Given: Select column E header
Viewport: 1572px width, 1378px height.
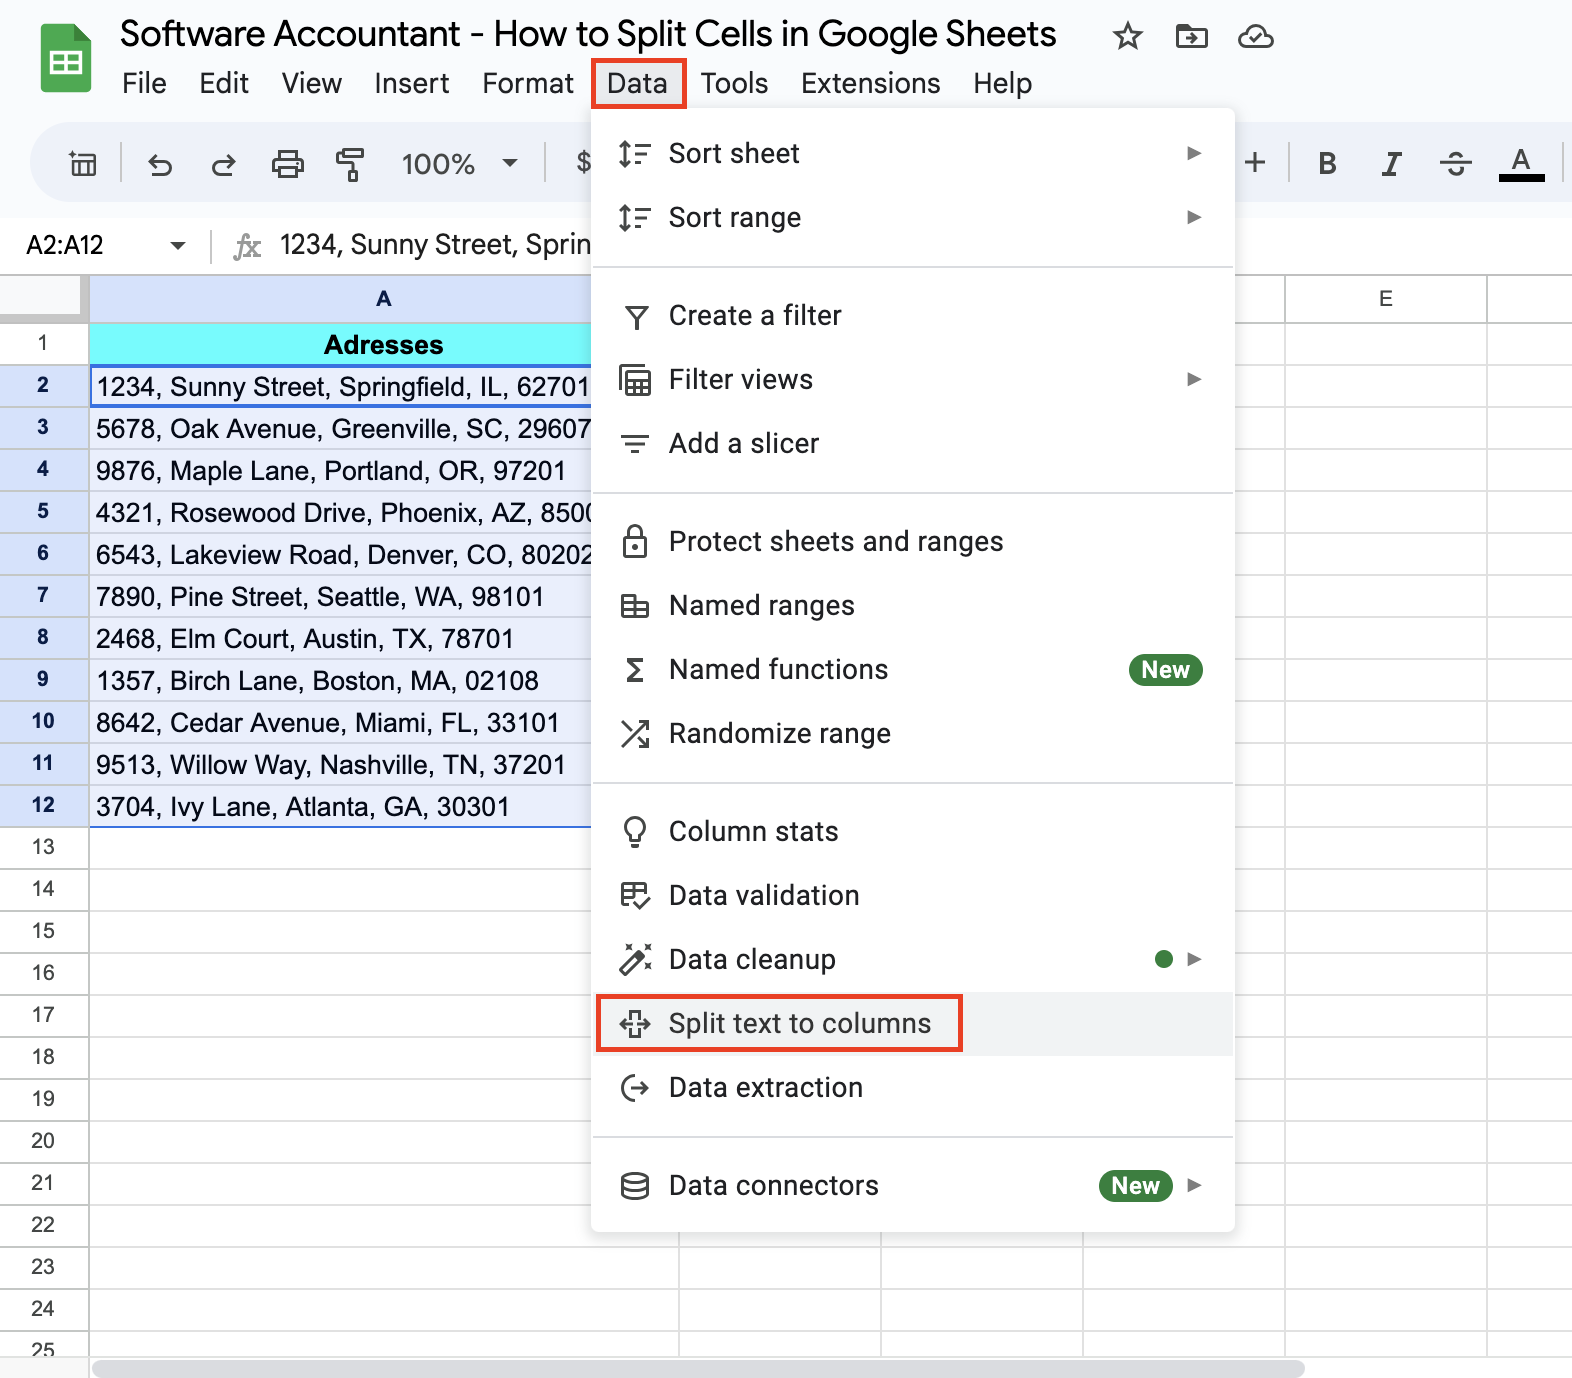Looking at the screenshot, I should 1386,298.
